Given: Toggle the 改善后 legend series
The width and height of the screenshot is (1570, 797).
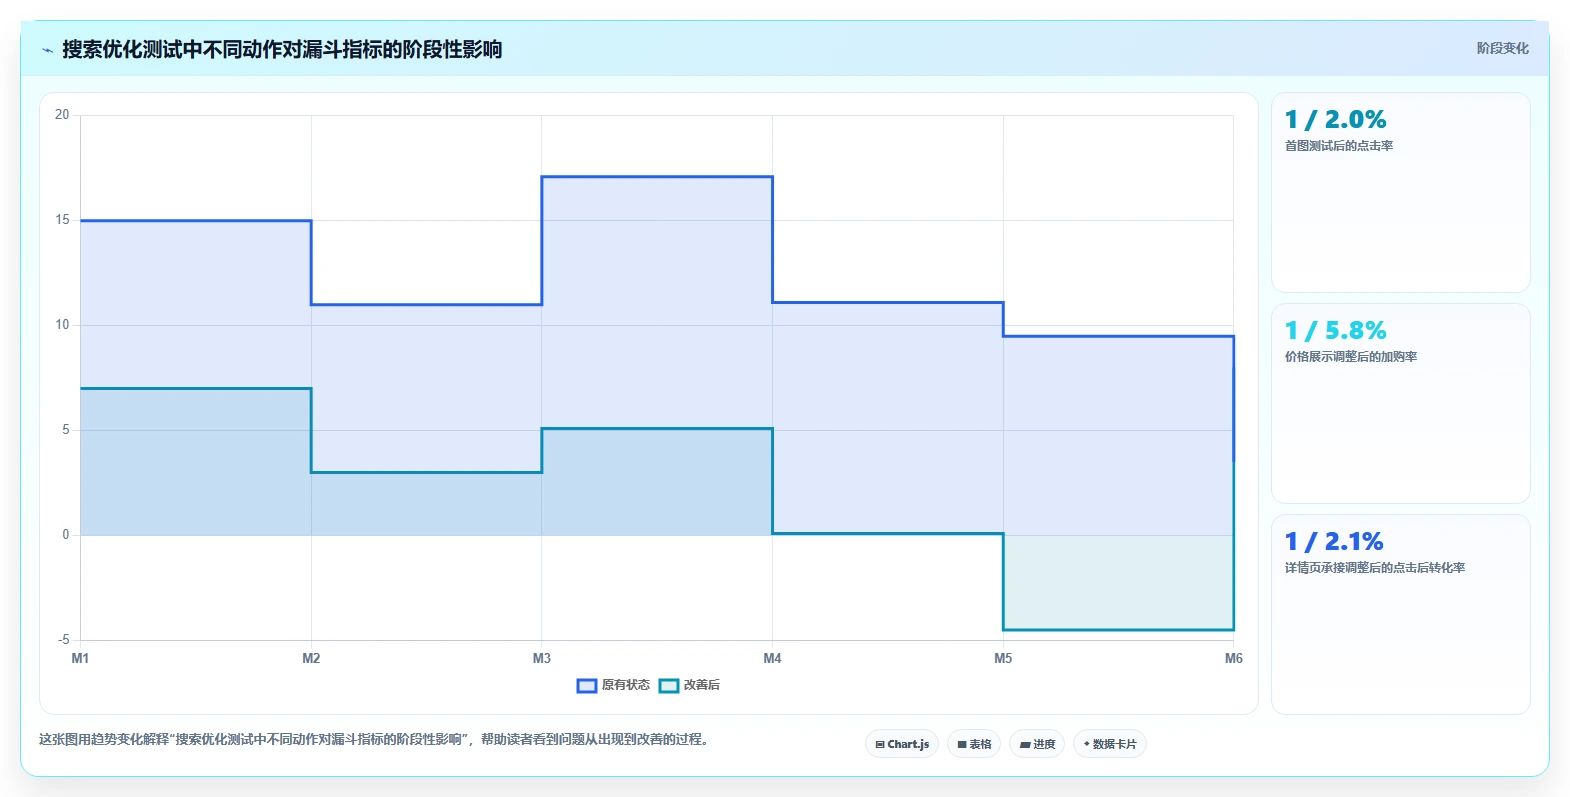Looking at the screenshot, I should [689, 685].
